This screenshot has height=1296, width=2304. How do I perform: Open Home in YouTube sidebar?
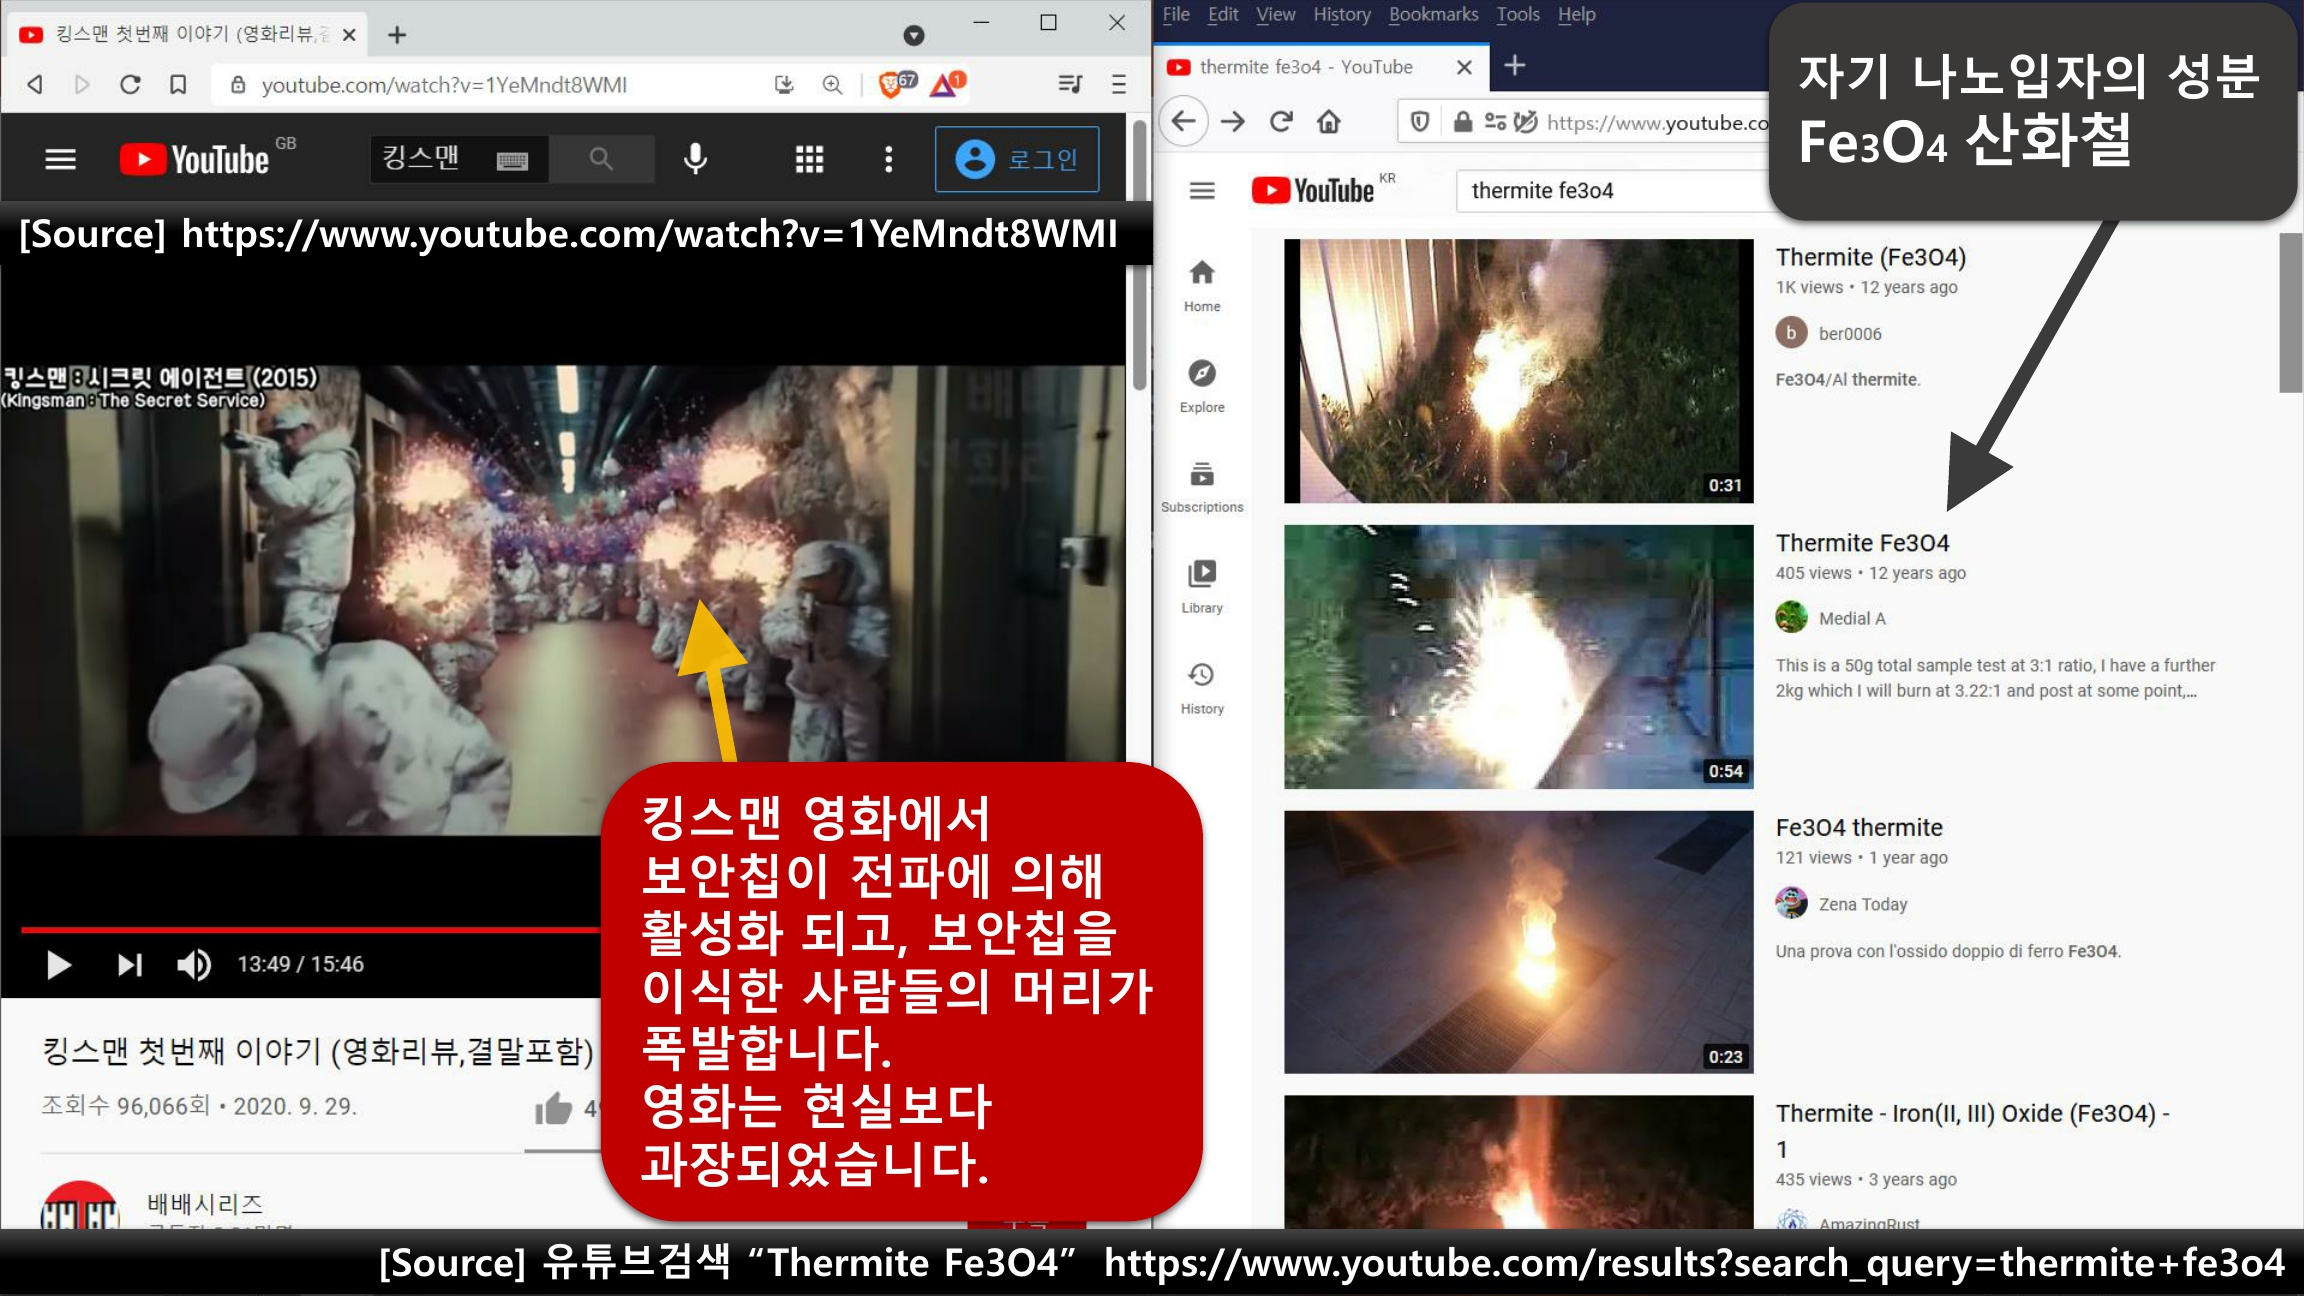[1202, 286]
